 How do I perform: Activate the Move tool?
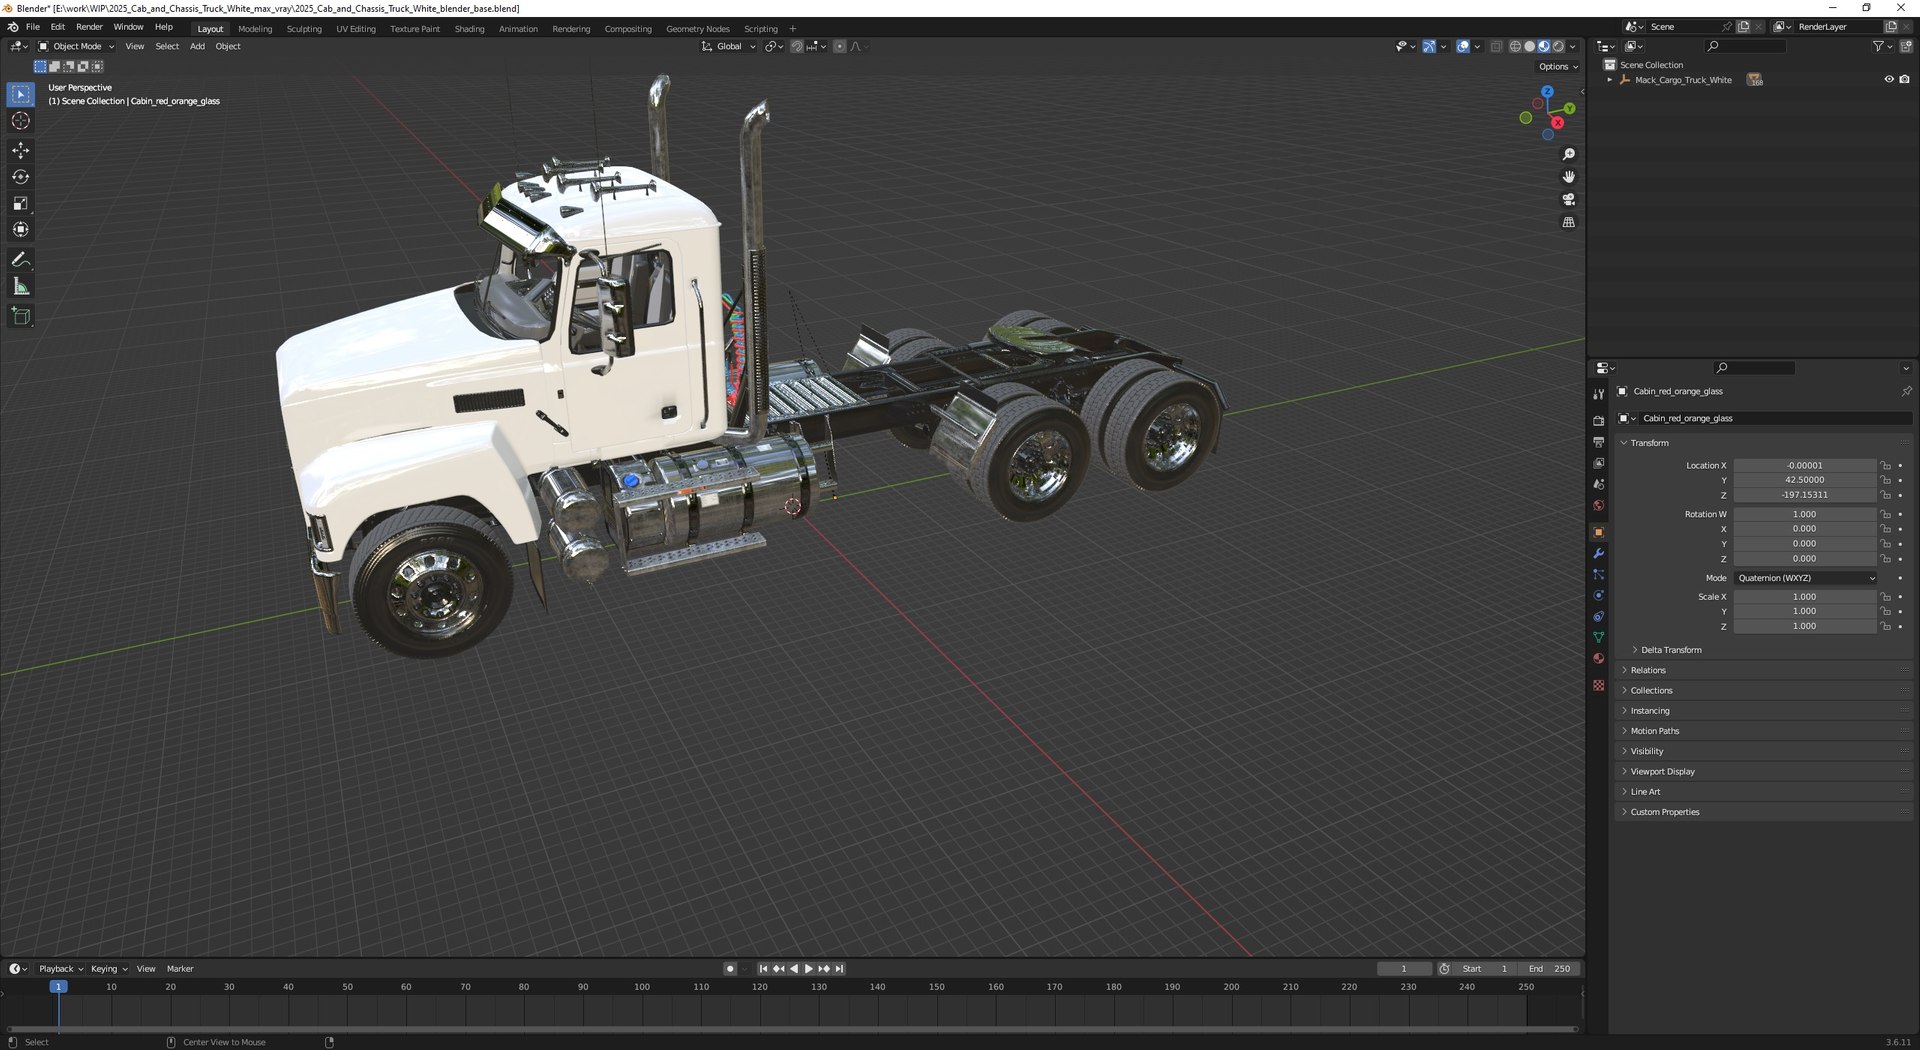click(20, 150)
